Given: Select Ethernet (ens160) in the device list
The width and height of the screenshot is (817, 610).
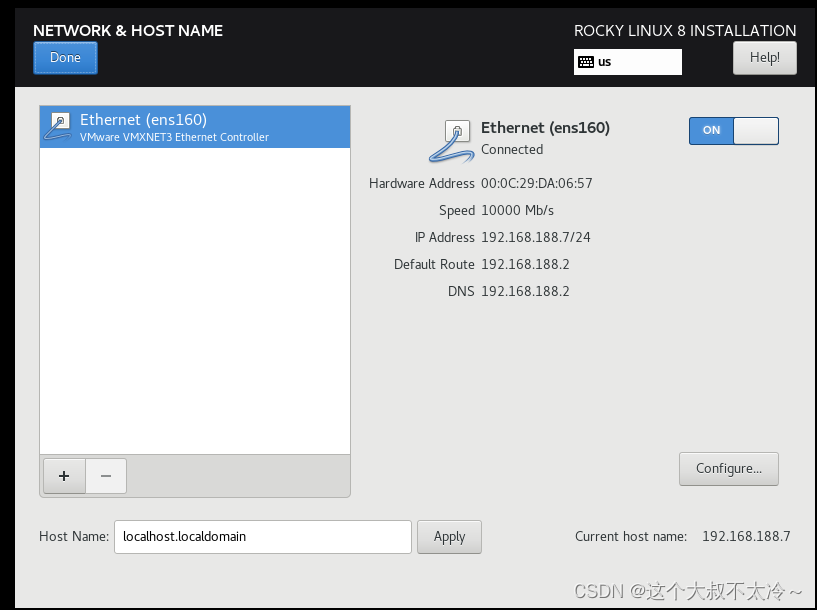Looking at the screenshot, I should pos(195,127).
